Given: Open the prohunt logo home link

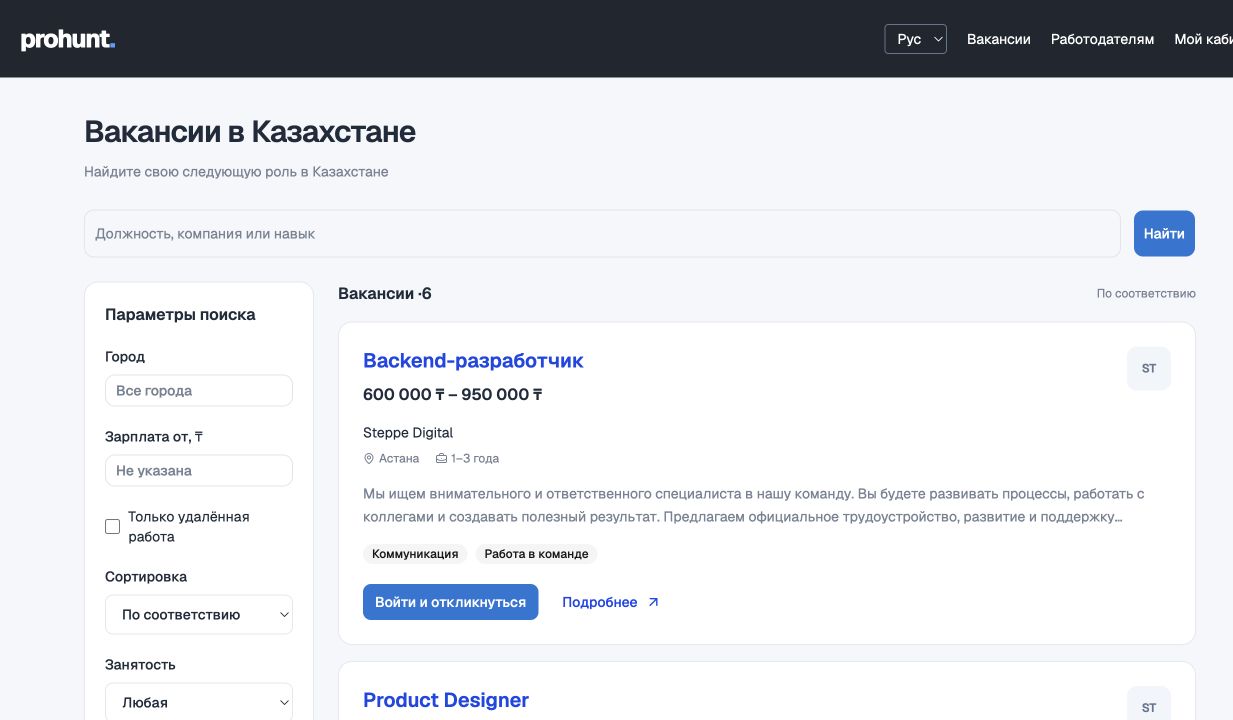Looking at the screenshot, I should click(x=68, y=40).
